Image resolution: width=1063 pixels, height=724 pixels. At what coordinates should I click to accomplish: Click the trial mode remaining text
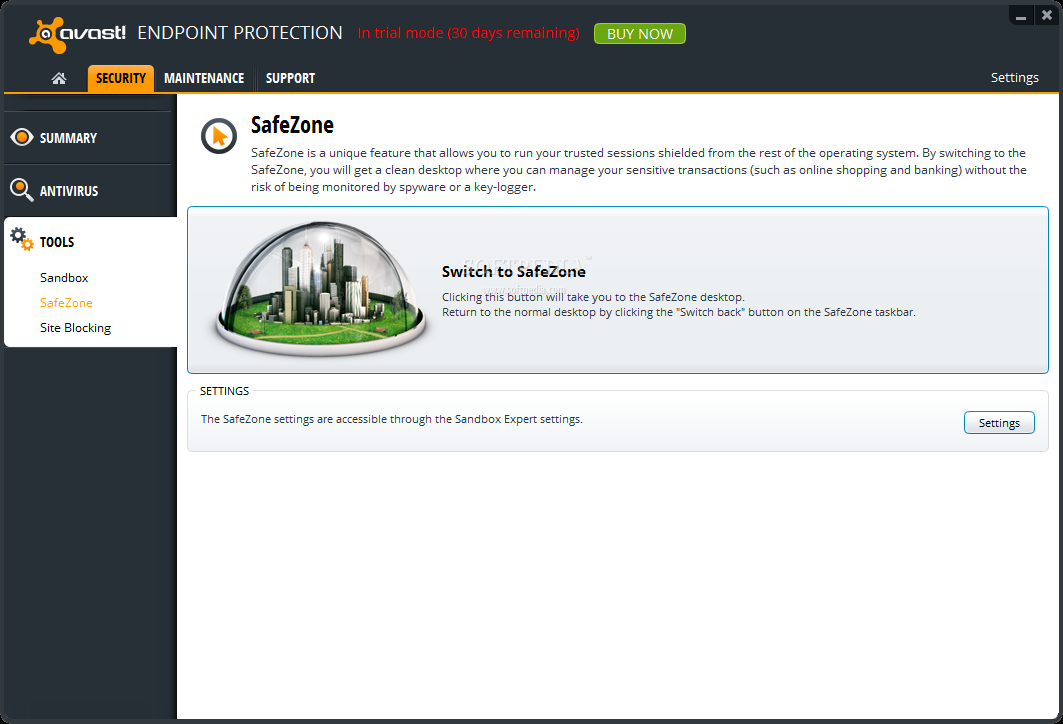pyautogui.click(x=468, y=33)
